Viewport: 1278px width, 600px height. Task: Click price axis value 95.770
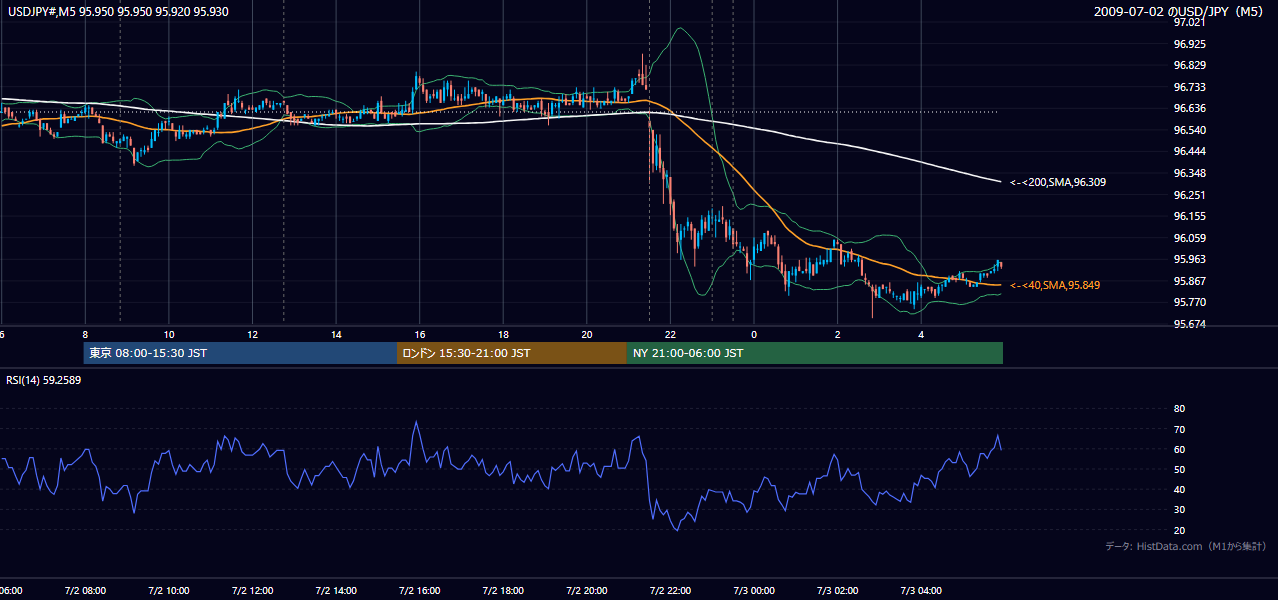pyautogui.click(x=1190, y=303)
